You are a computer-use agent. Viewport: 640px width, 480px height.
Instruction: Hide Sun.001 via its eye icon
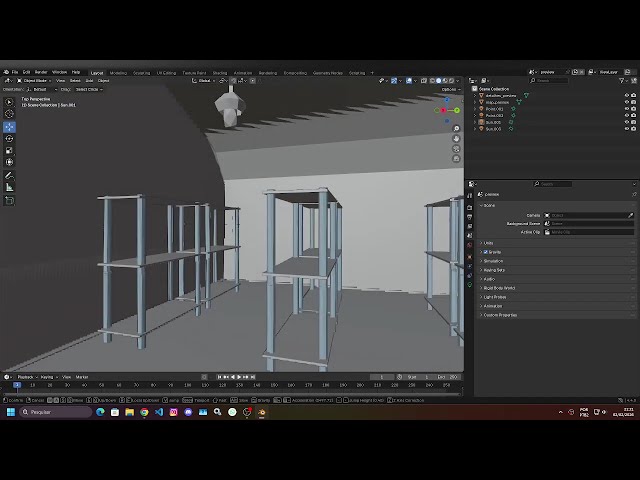[x=627, y=122]
